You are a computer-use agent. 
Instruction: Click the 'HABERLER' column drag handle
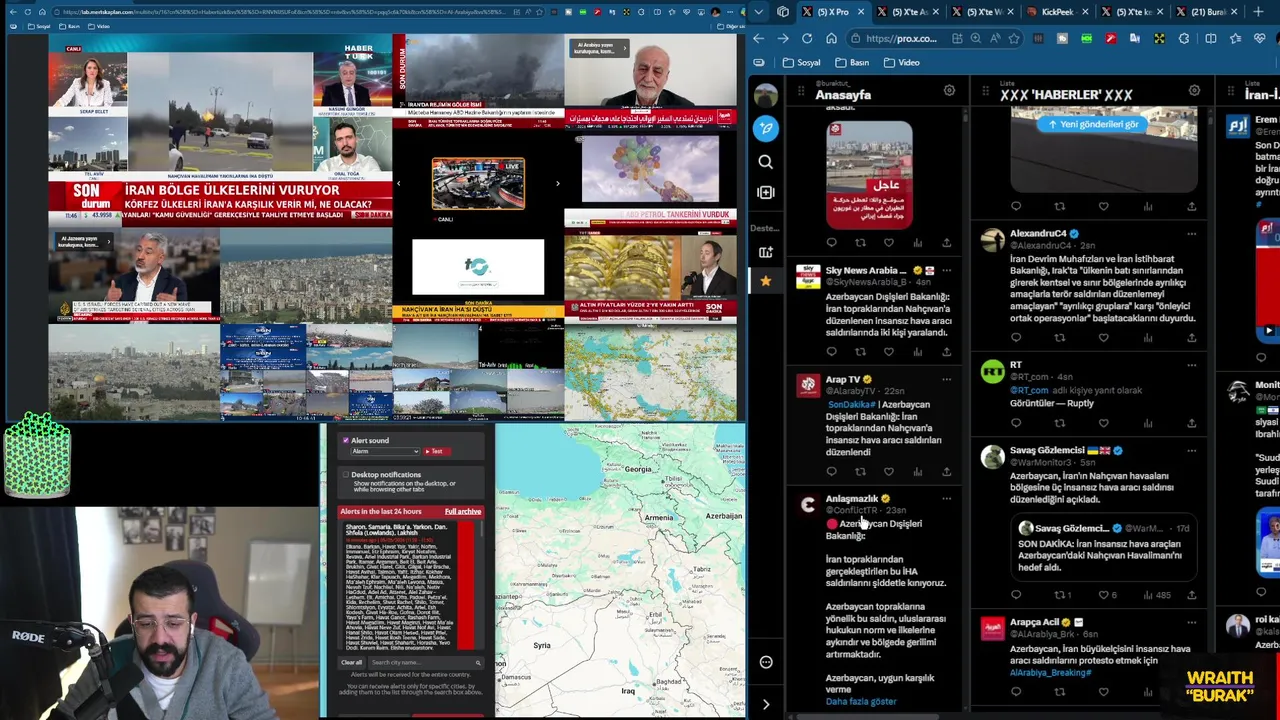point(987,92)
